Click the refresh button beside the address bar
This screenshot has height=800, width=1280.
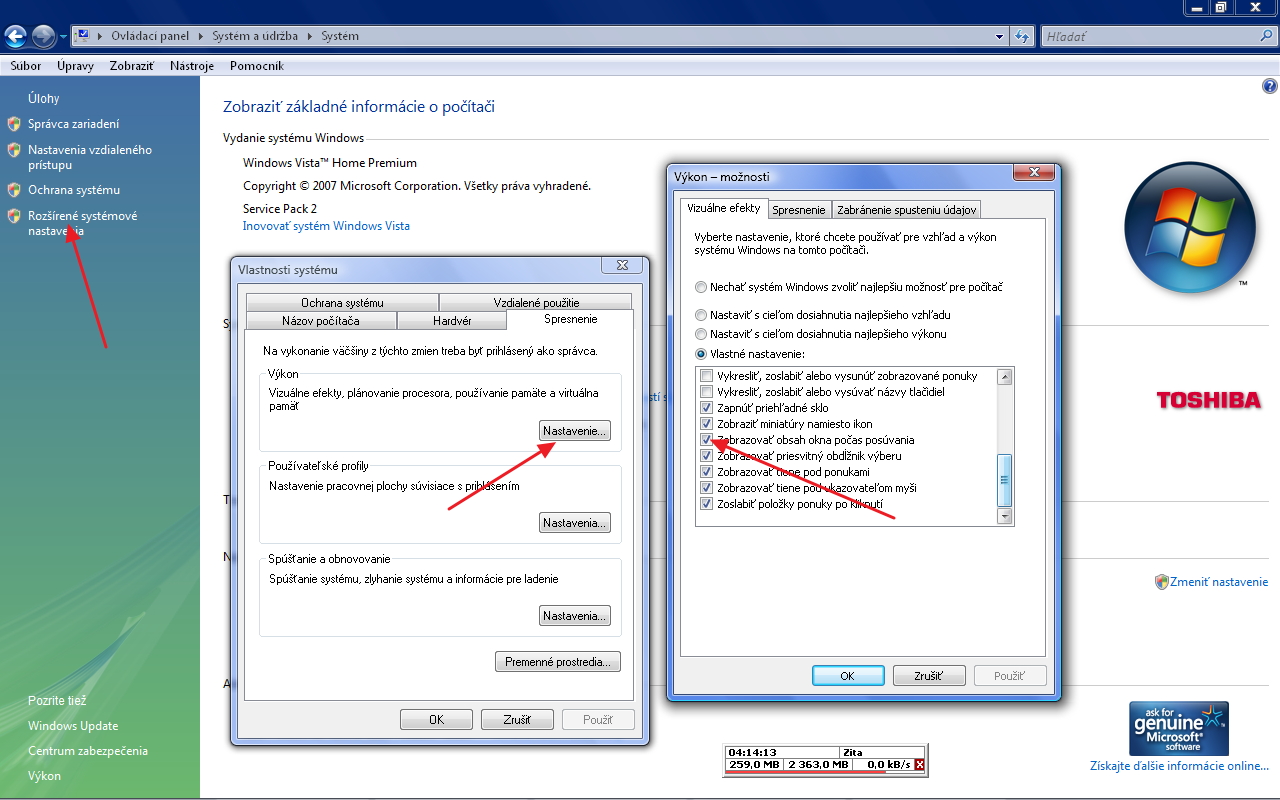pos(1021,36)
